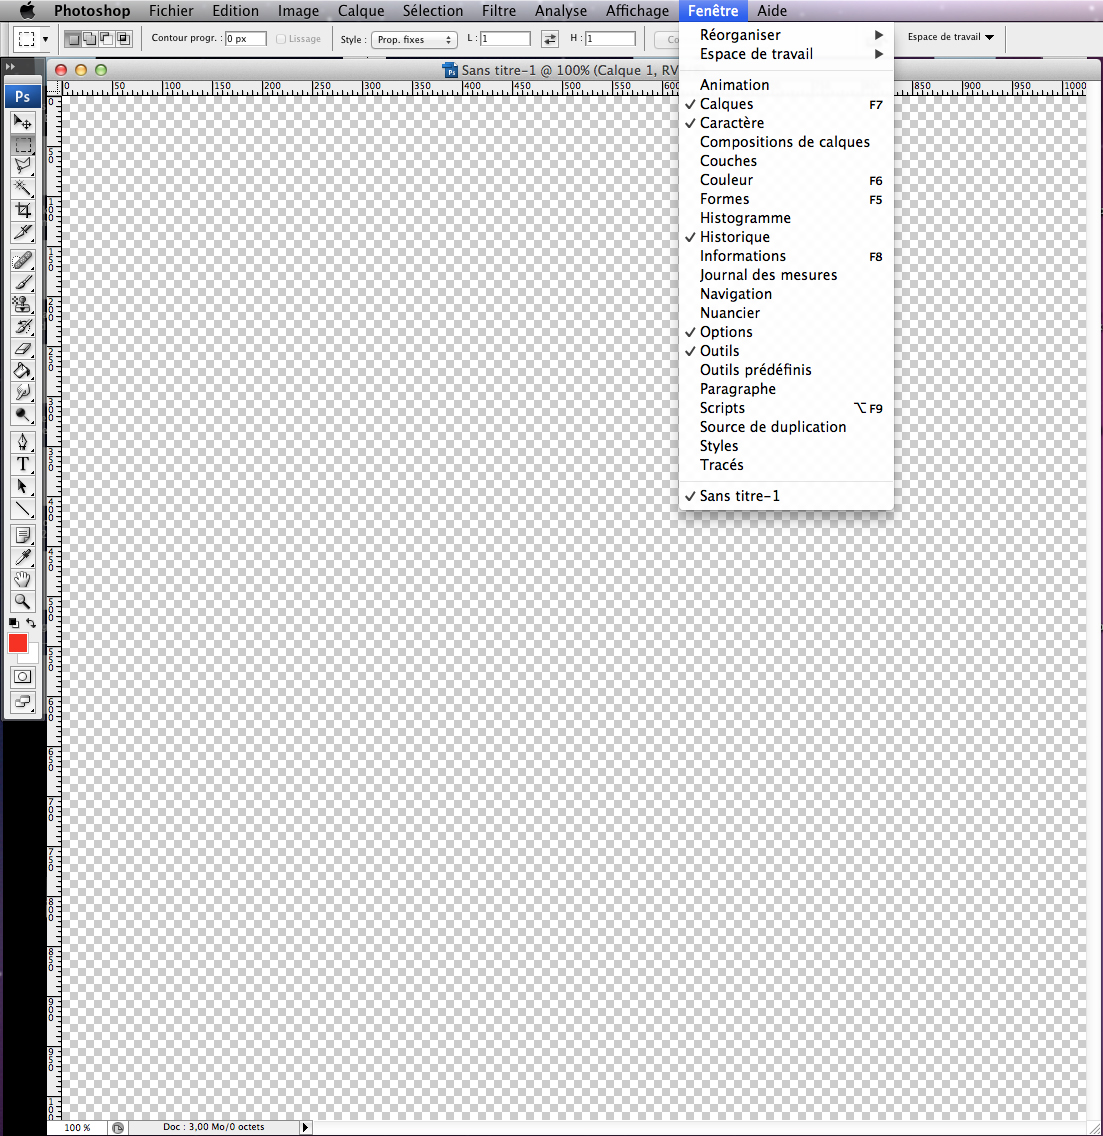The height and width of the screenshot is (1136, 1103).
Task: Choose Add to selection mode
Action: pos(89,39)
